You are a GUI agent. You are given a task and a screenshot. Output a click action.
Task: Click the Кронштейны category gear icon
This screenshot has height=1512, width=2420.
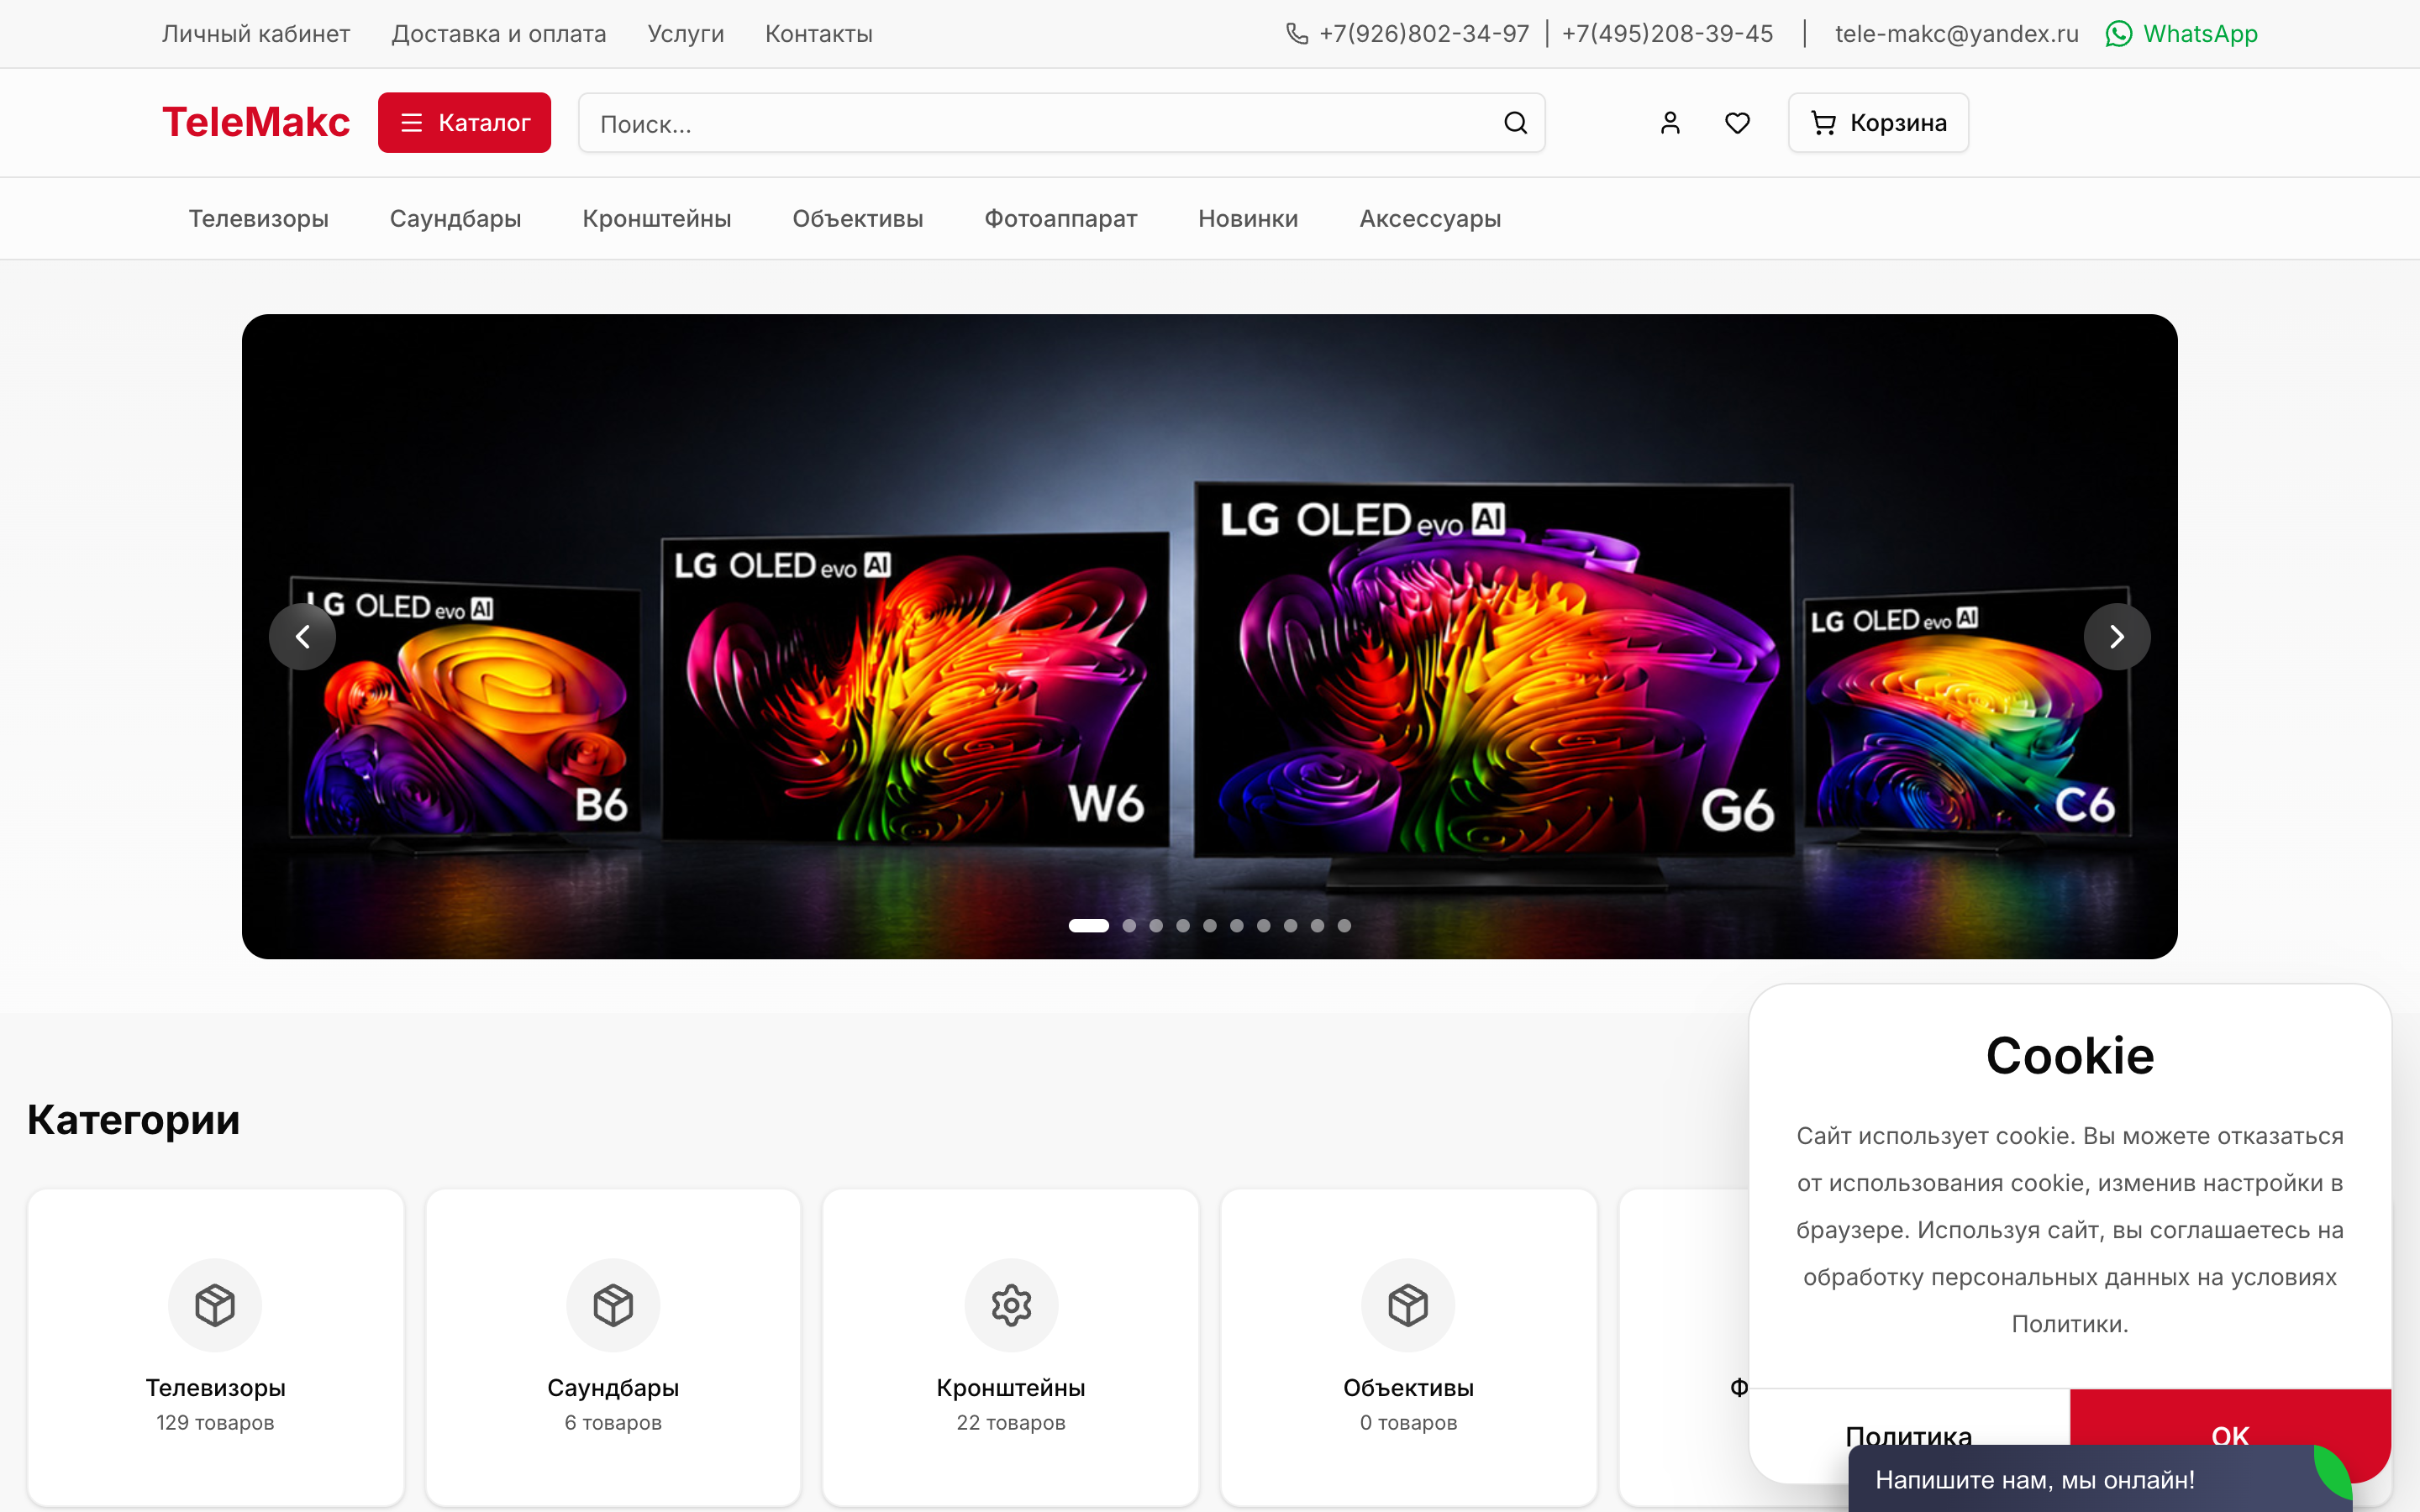1011,1305
